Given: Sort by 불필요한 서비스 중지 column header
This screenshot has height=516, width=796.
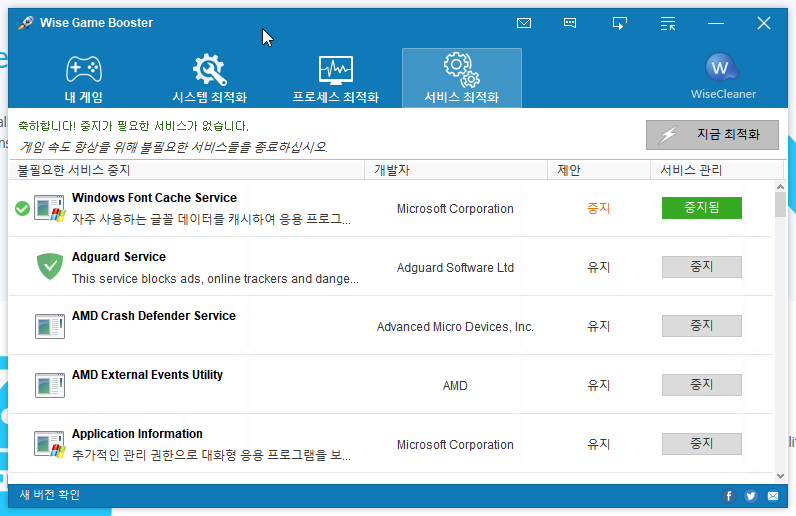Looking at the screenshot, I should click(187, 170).
